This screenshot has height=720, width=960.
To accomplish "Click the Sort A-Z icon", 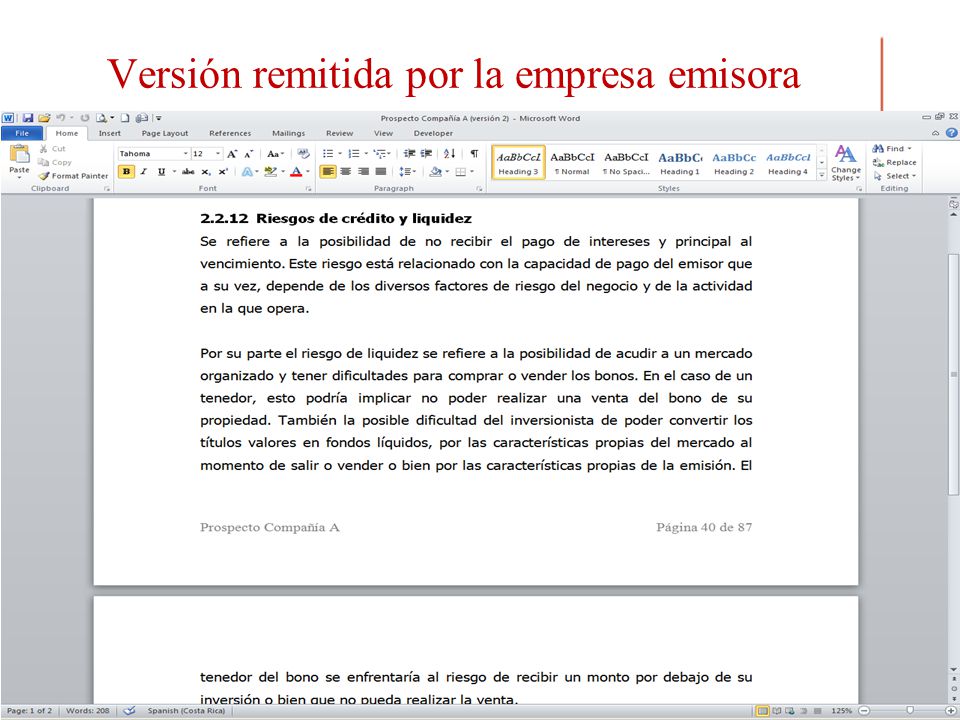I will pyautogui.click(x=449, y=154).
